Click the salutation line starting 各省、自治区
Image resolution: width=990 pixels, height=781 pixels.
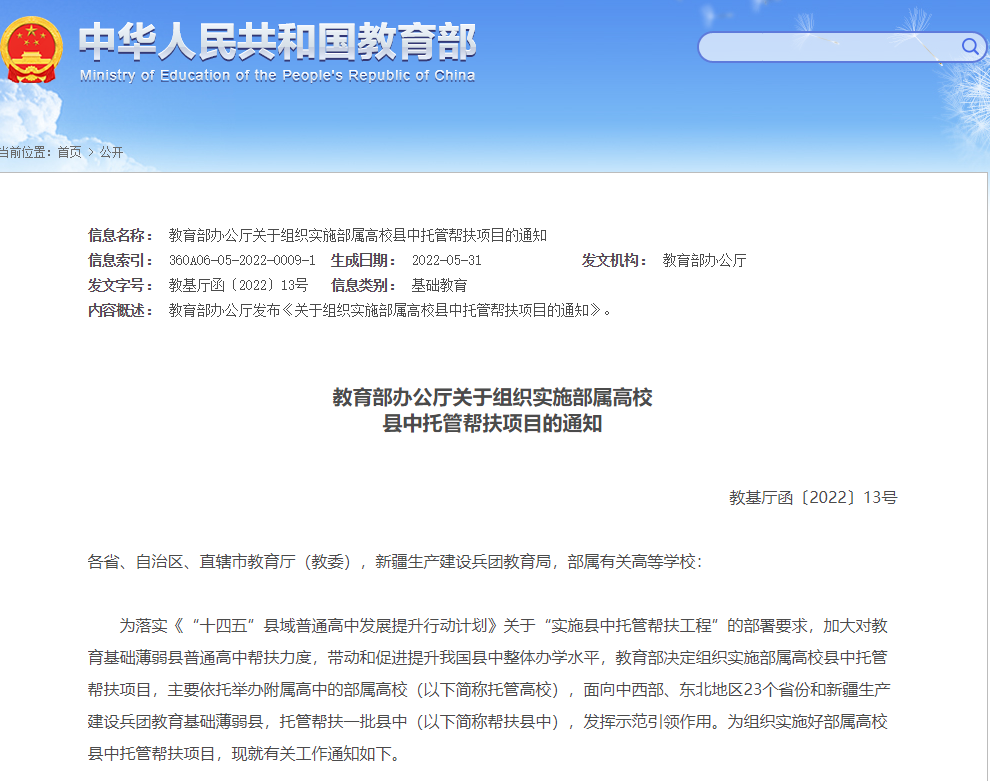[395, 561]
